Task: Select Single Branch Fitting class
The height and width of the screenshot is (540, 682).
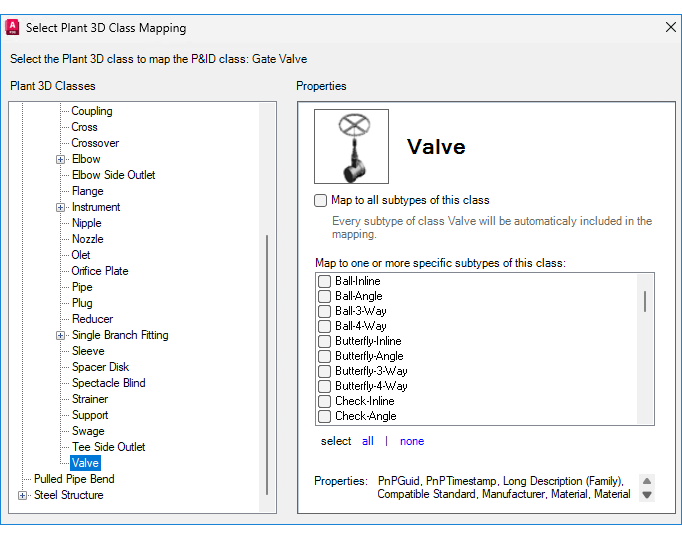Action: point(120,335)
